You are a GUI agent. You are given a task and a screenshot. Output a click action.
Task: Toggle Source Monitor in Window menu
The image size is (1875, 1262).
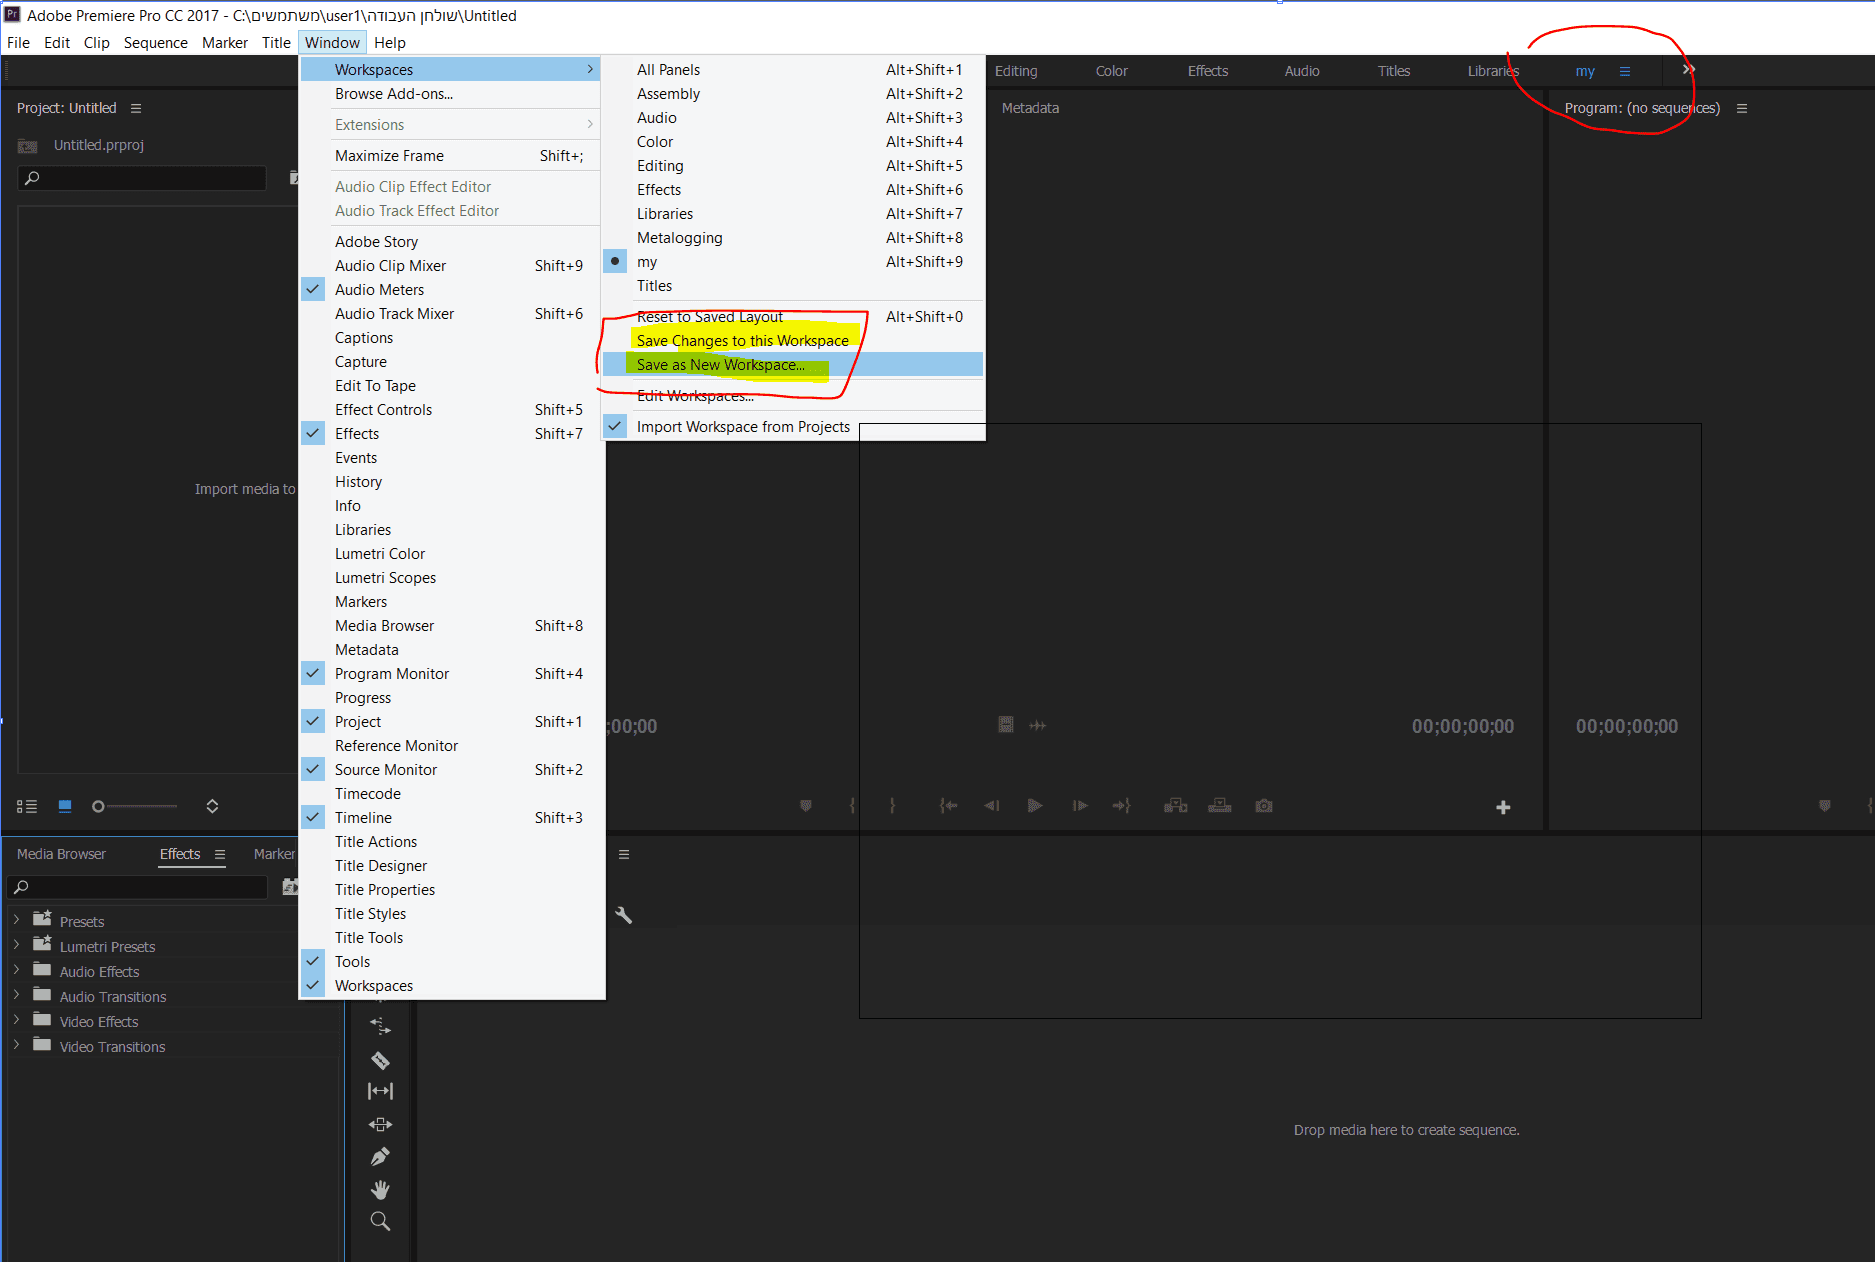(x=452, y=770)
